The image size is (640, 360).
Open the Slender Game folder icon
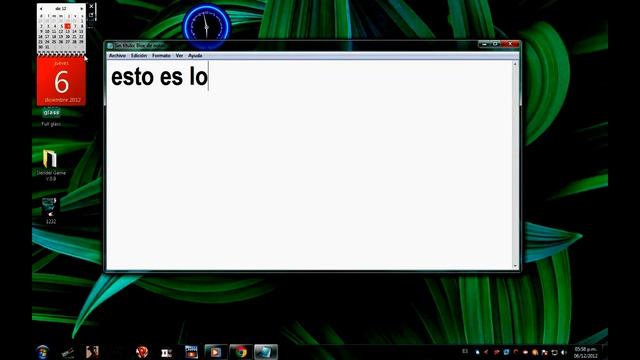tap(51, 164)
